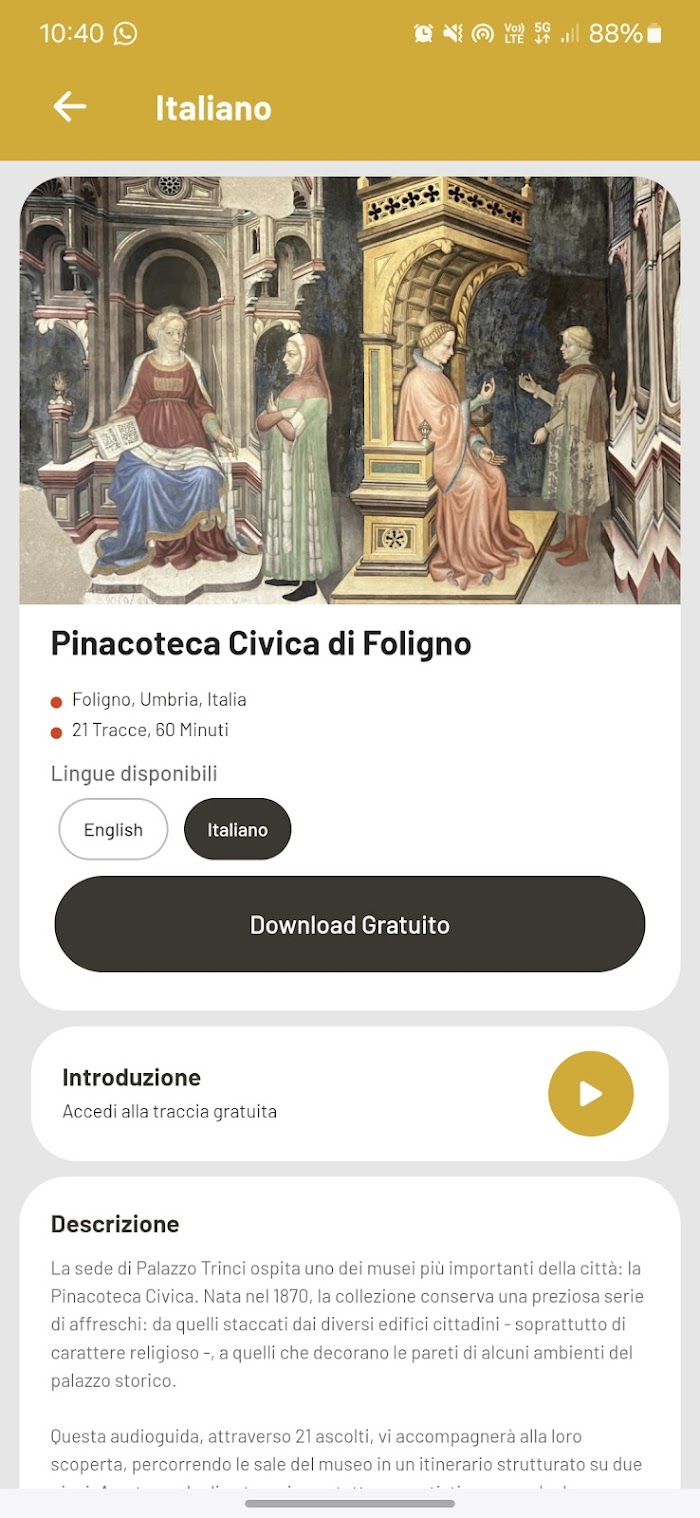Tap the battery status icon
The image size is (700, 1518).
point(654,33)
